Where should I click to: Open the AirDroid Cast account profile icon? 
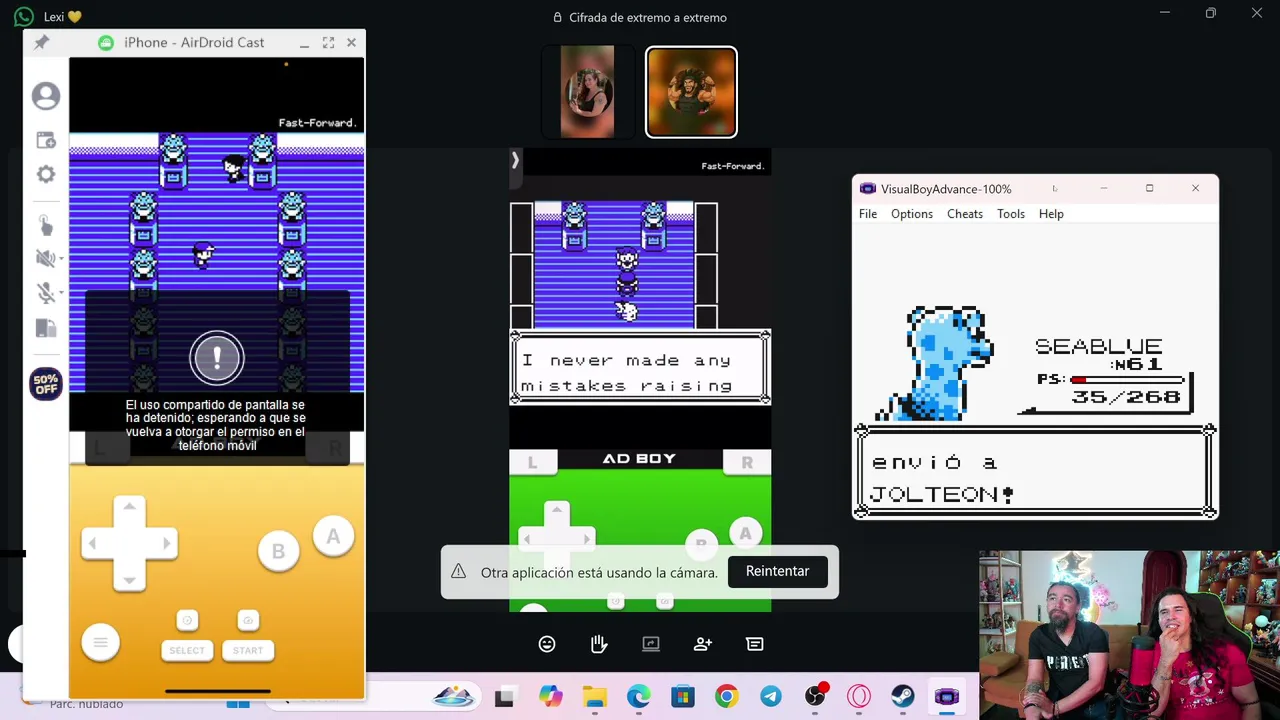46,96
